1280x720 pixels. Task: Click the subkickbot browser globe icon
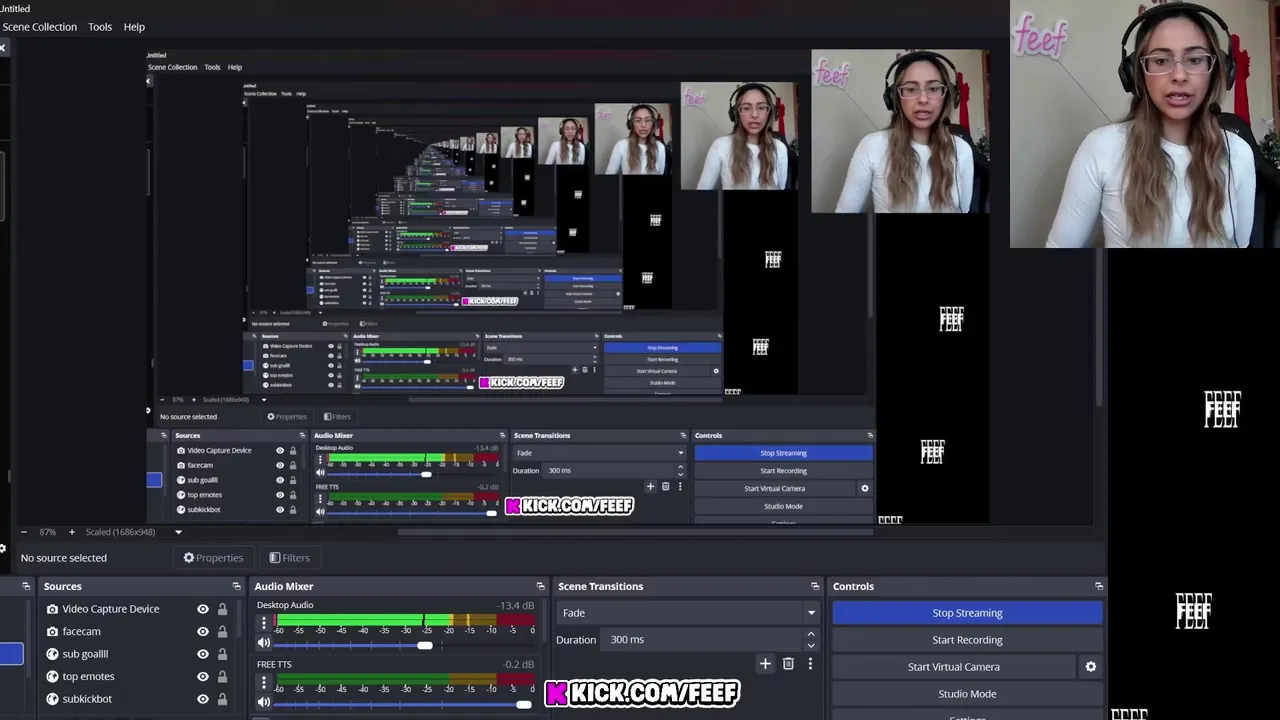pos(52,699)
